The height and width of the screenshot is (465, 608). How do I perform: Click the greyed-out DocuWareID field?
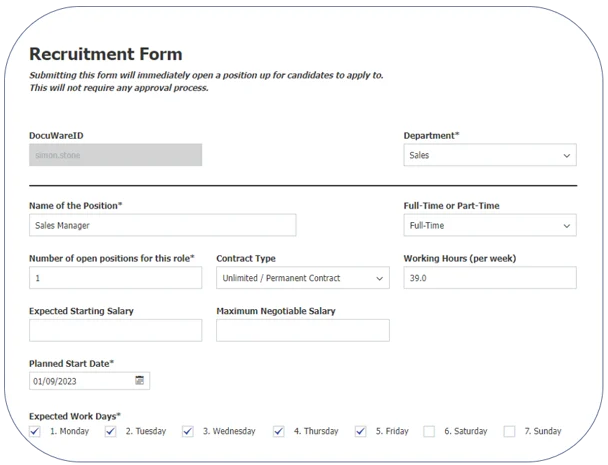[115, 155]
